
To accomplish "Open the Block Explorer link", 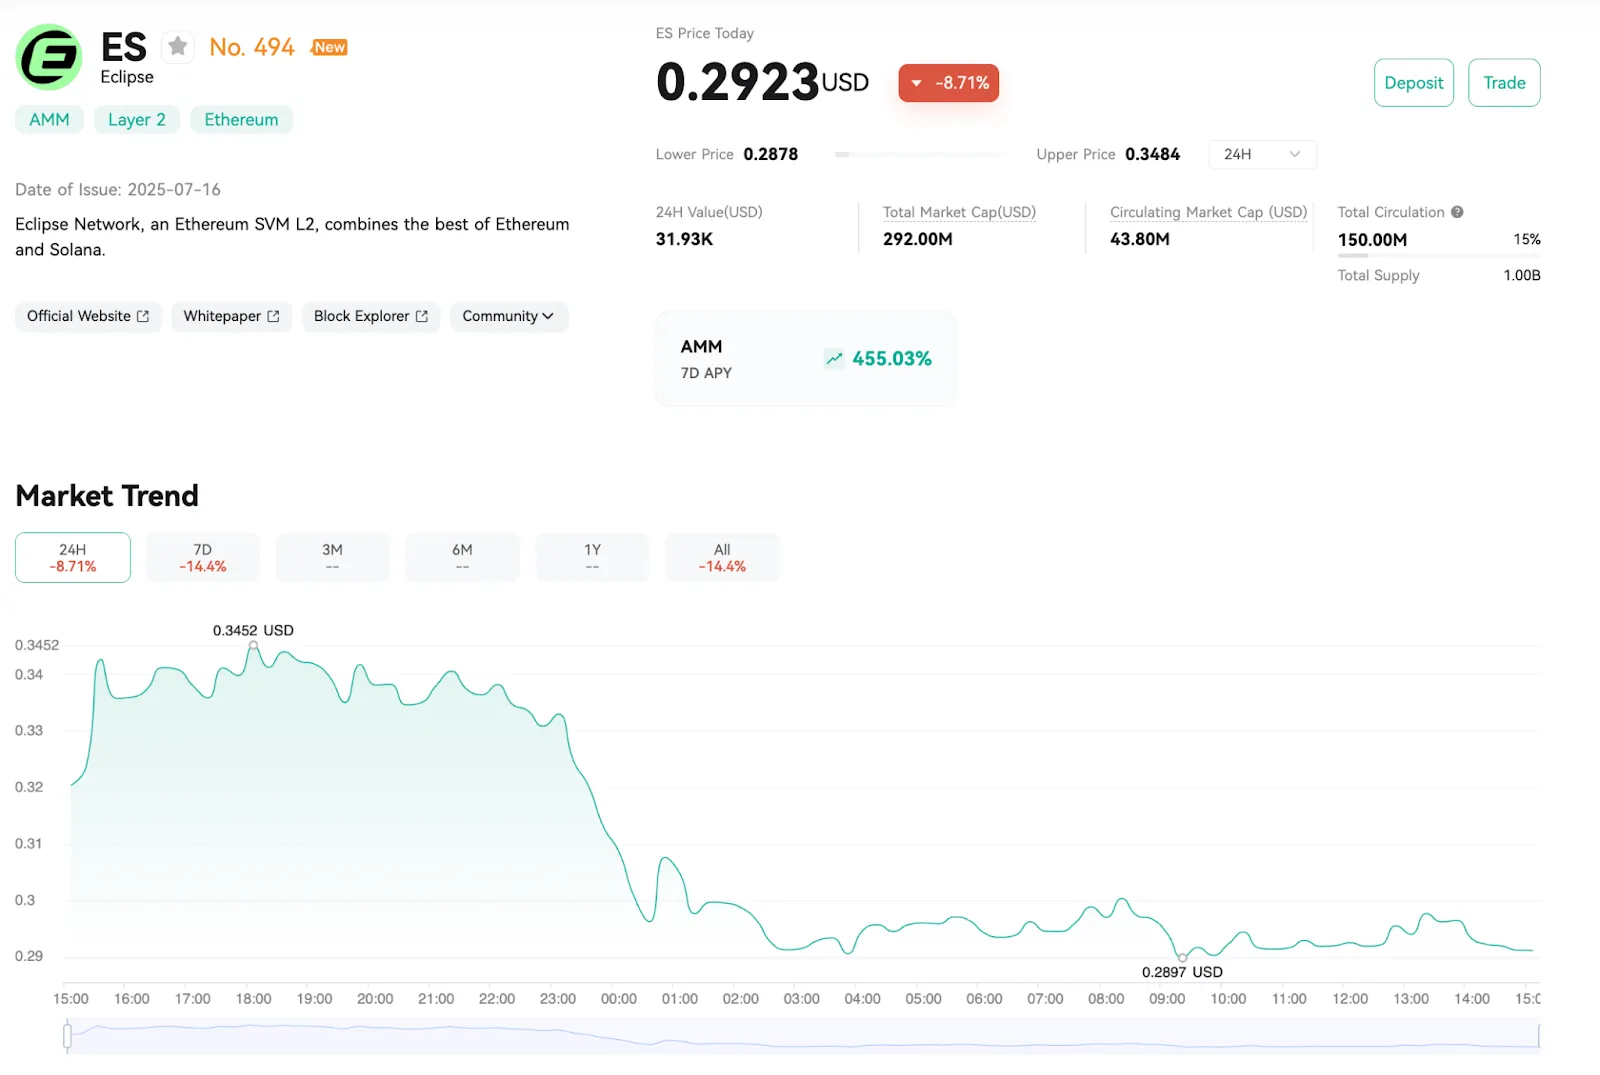I will click(371, 316).
